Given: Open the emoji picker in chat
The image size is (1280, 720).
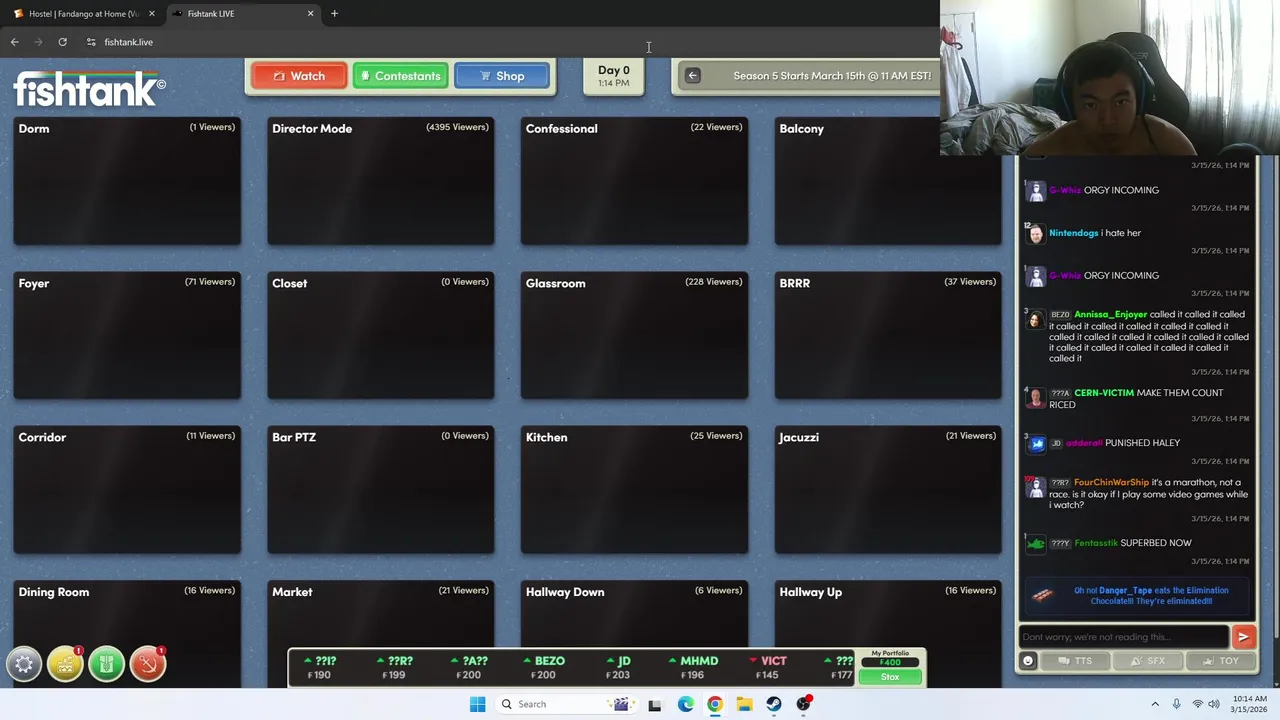Looking at the screenshot, I should 1028,661.
